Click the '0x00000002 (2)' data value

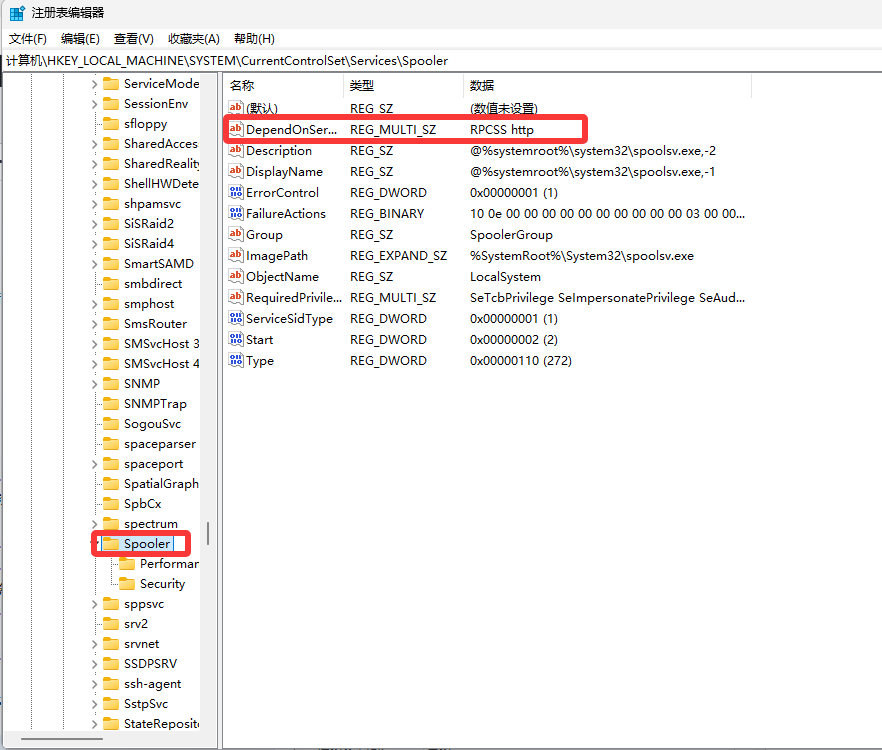tap(514, 340)
